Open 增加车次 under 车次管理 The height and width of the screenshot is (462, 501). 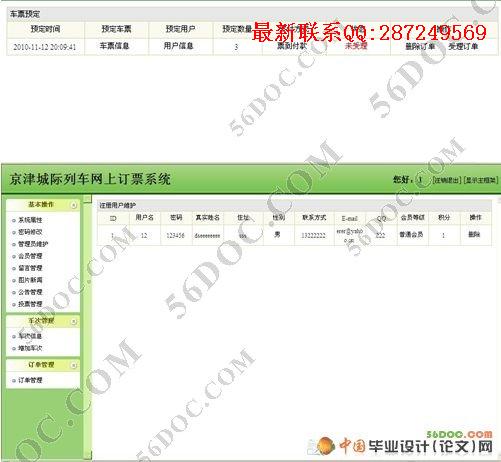click(x=30, y=348)
